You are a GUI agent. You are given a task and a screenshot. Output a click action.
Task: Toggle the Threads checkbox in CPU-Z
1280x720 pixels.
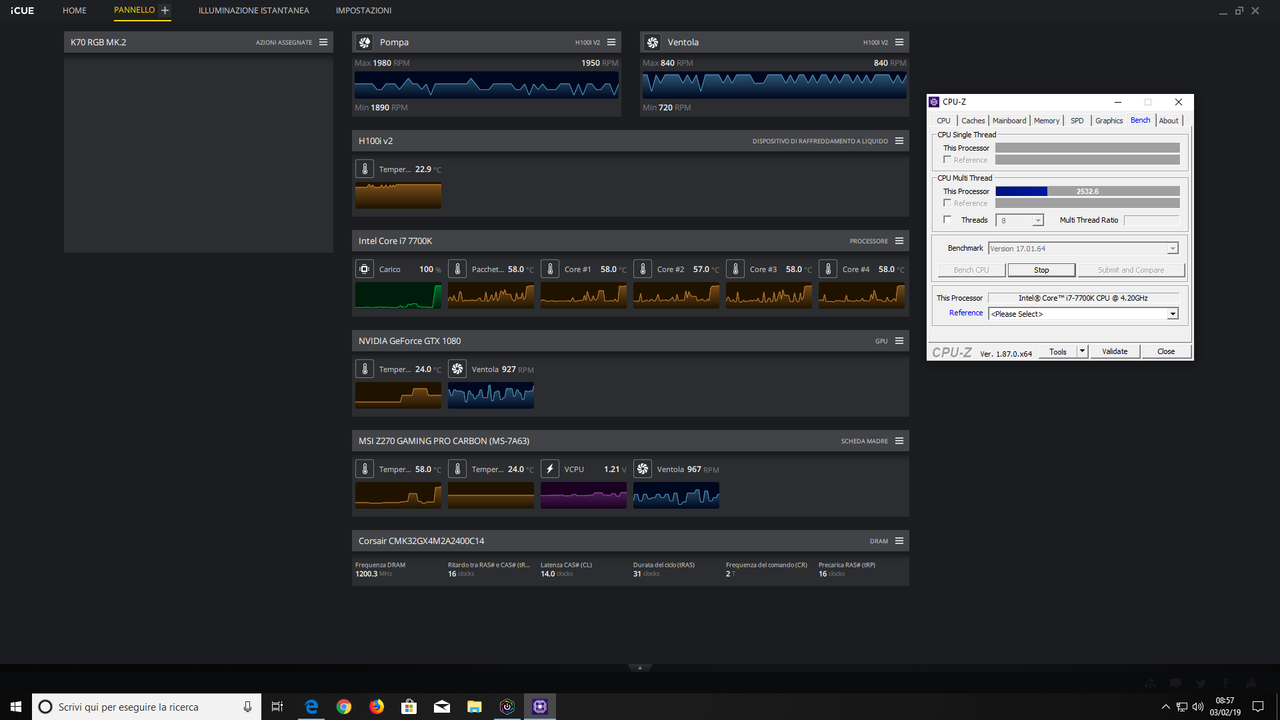[x=947, y=219]
